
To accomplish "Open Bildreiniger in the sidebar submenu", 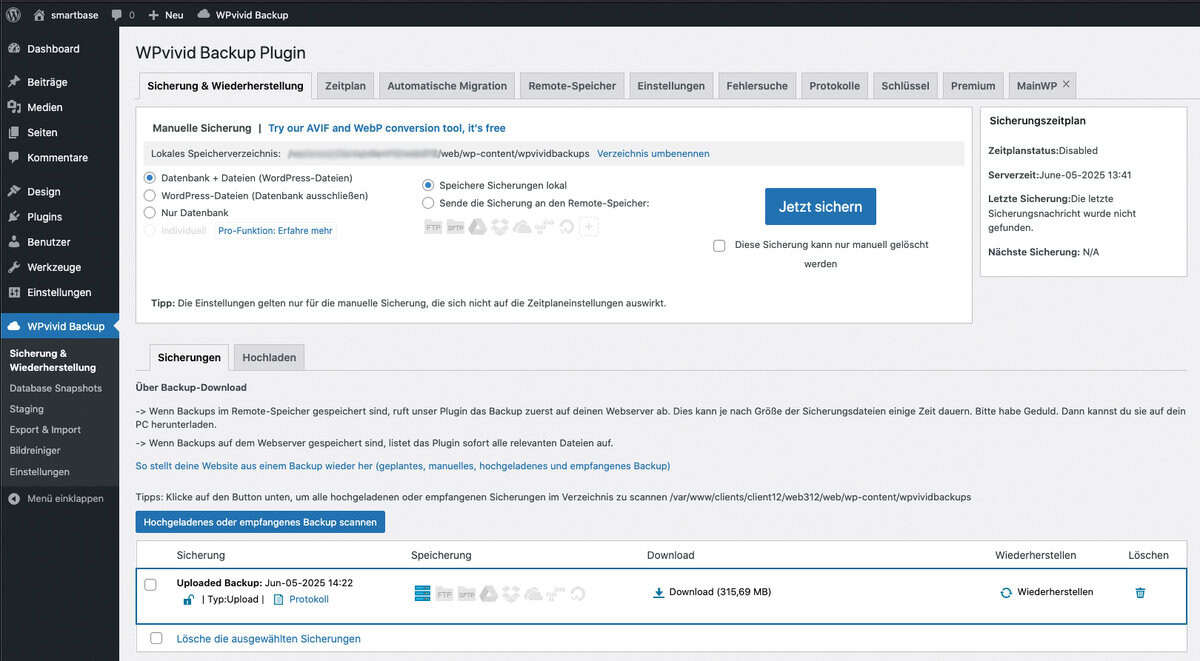I will (x=36, y=451).
